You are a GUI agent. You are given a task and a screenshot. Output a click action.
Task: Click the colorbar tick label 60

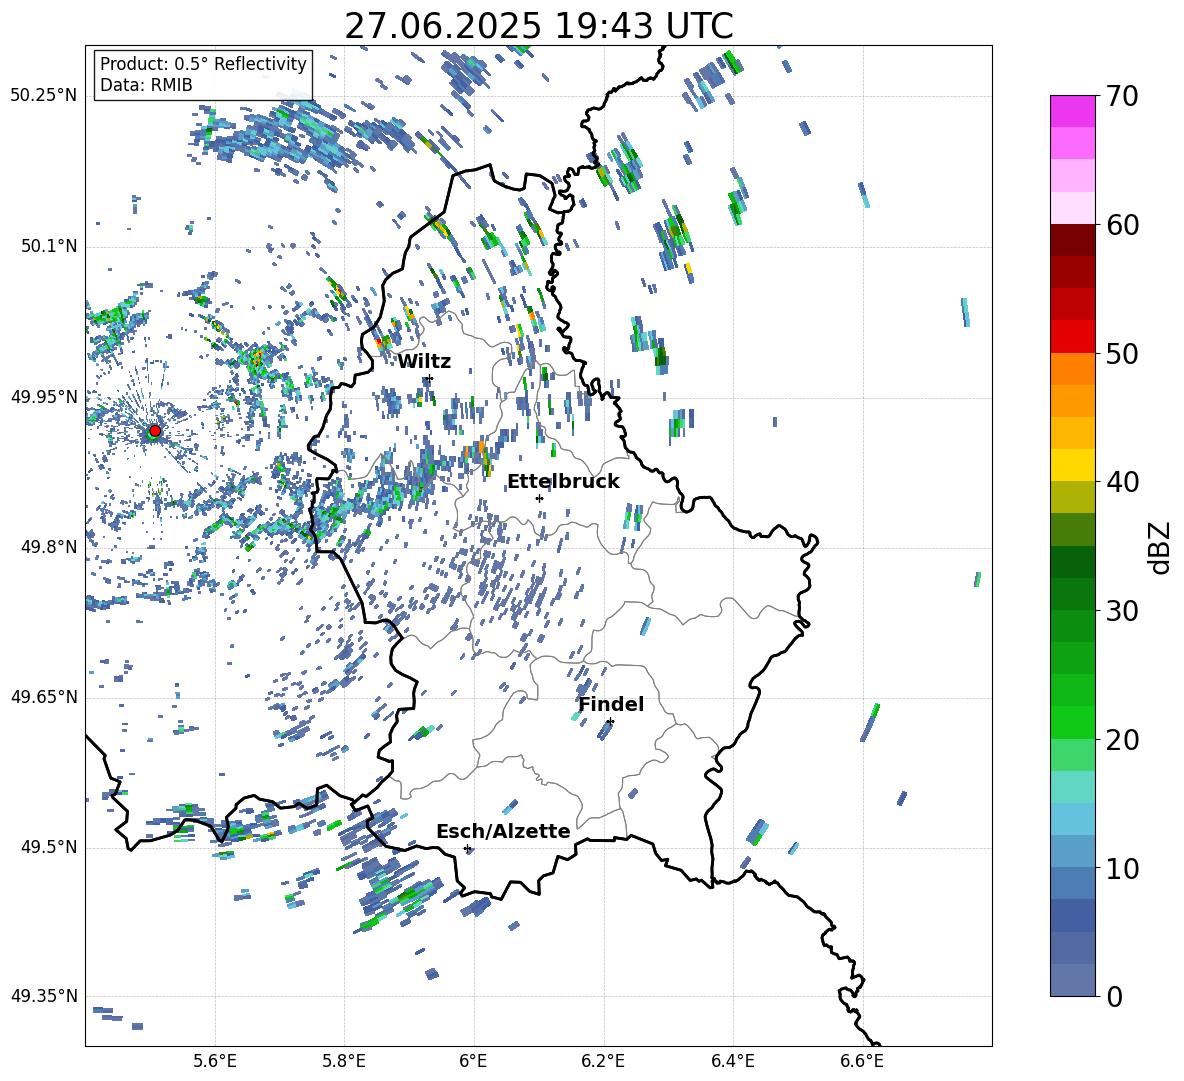pos(1122,225)
